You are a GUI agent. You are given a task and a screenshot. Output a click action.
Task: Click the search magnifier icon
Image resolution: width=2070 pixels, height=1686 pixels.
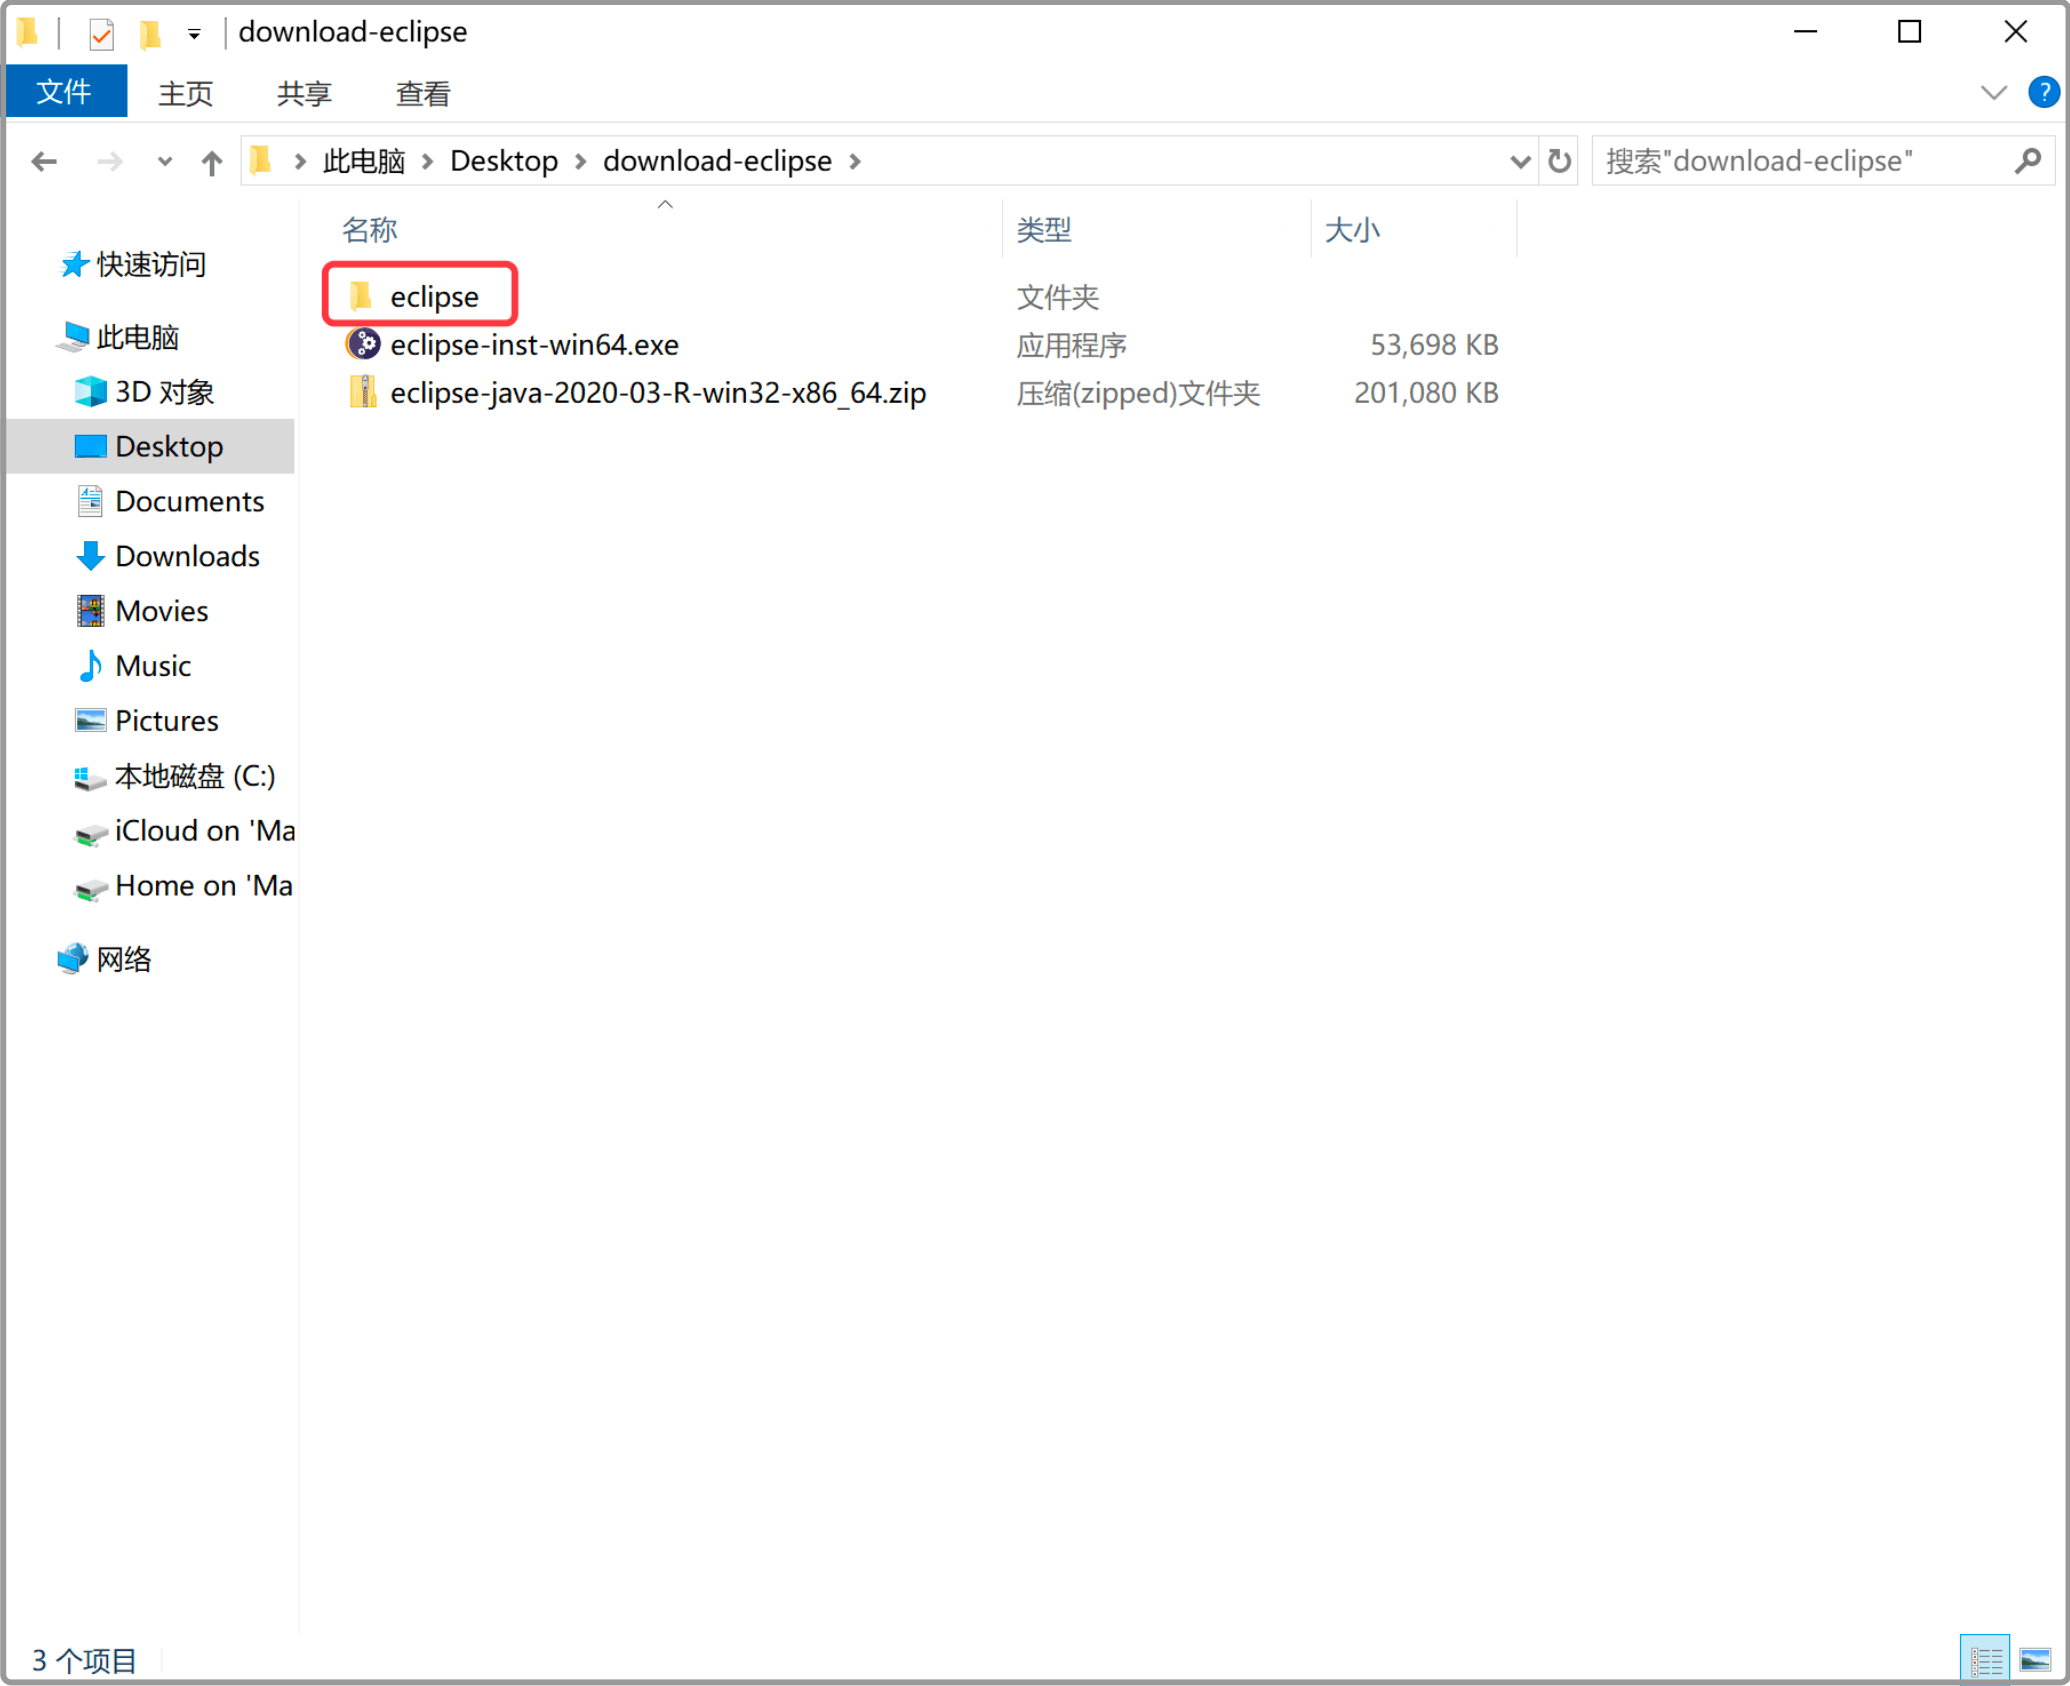[x=2028, y=161]
